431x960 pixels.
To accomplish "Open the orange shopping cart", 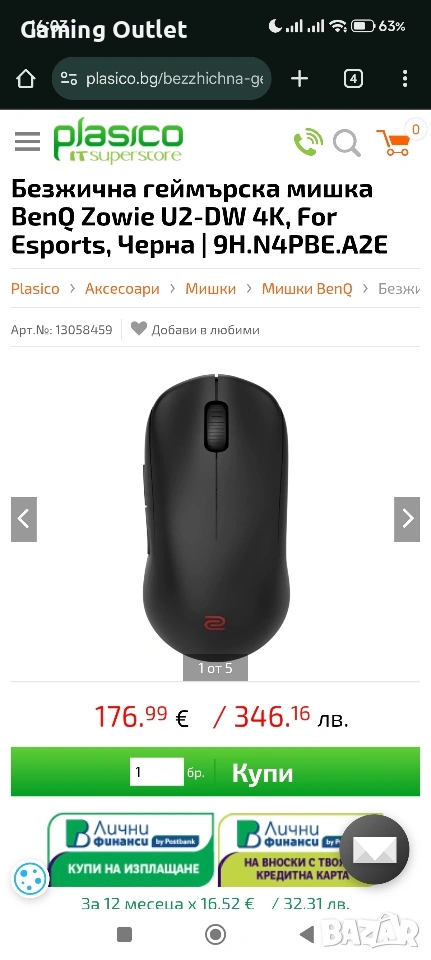I will coord(394,142).
